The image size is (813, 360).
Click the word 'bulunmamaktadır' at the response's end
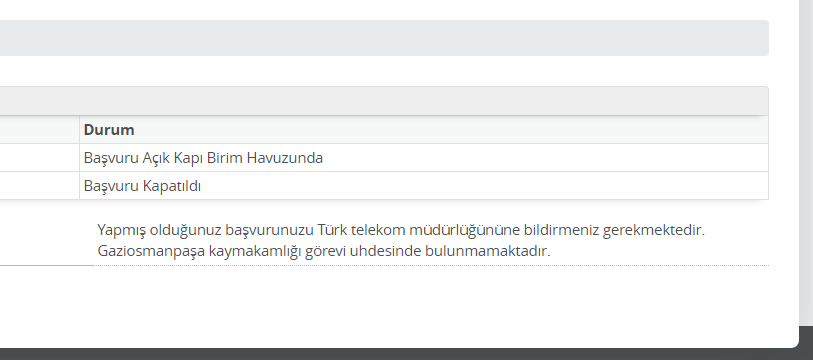pos(487,251)
